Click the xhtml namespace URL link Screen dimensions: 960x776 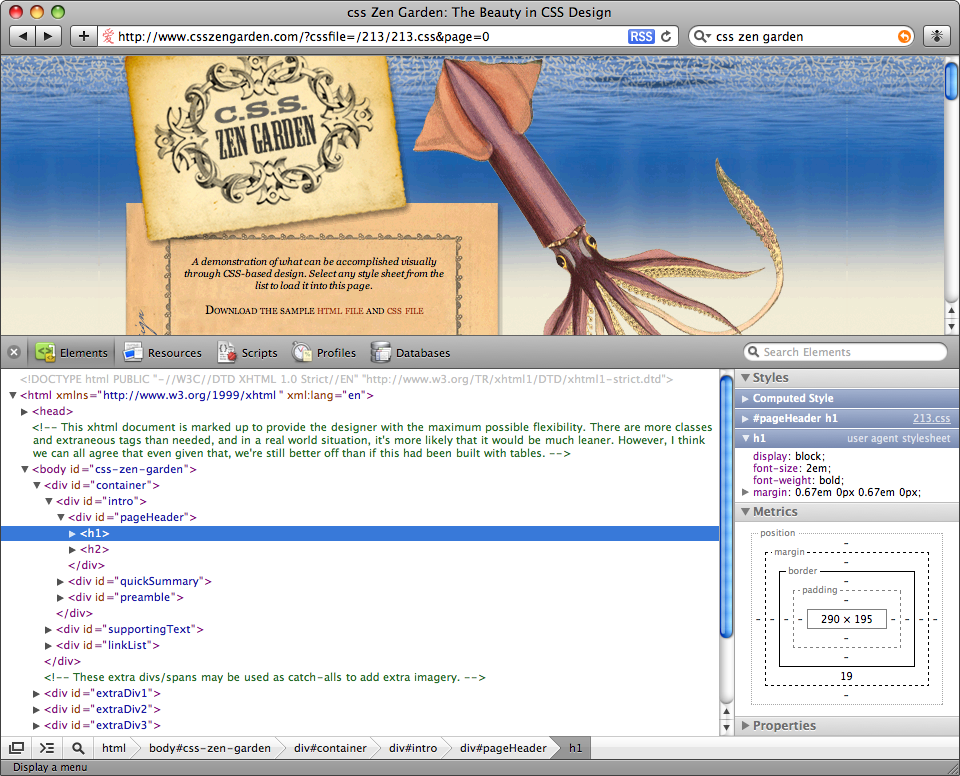pyautogui.click(x=189, y=395)
